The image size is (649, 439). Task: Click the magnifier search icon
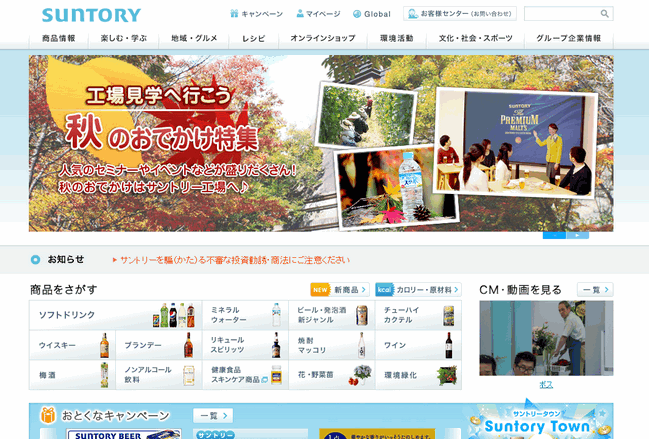pos(605,14)
